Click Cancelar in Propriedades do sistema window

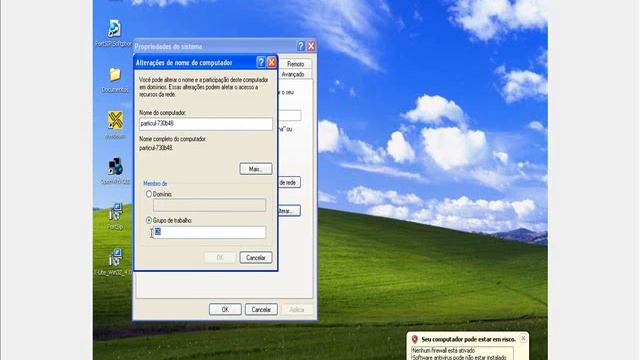tap(261, 309)
